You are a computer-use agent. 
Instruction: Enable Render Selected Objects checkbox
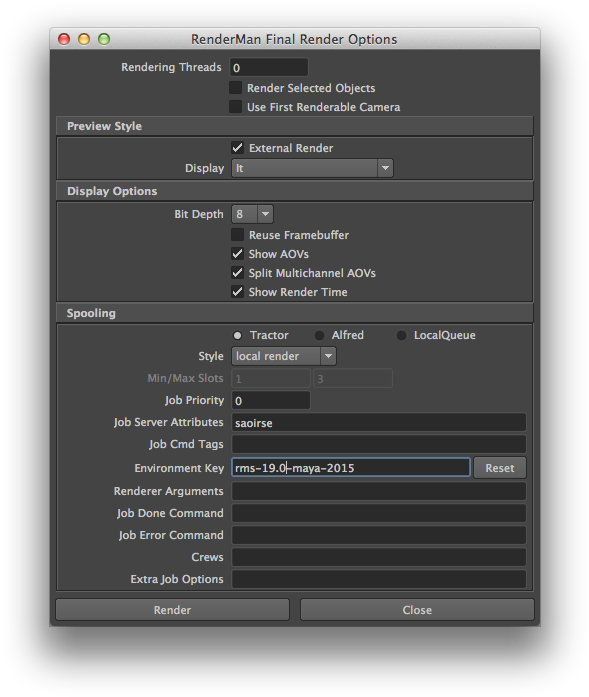tap(235, 88)
